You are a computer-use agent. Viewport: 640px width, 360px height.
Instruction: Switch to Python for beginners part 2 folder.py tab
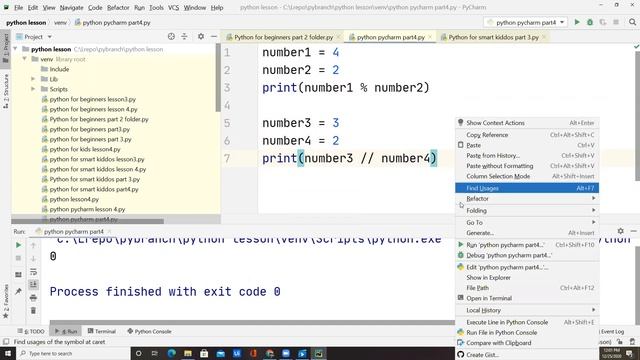(x=283, y=37)
